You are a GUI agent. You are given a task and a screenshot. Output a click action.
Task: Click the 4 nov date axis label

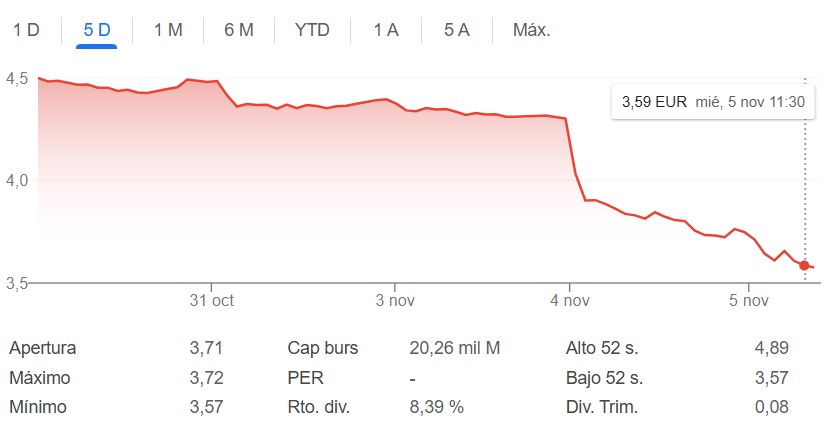pos(569,300)
